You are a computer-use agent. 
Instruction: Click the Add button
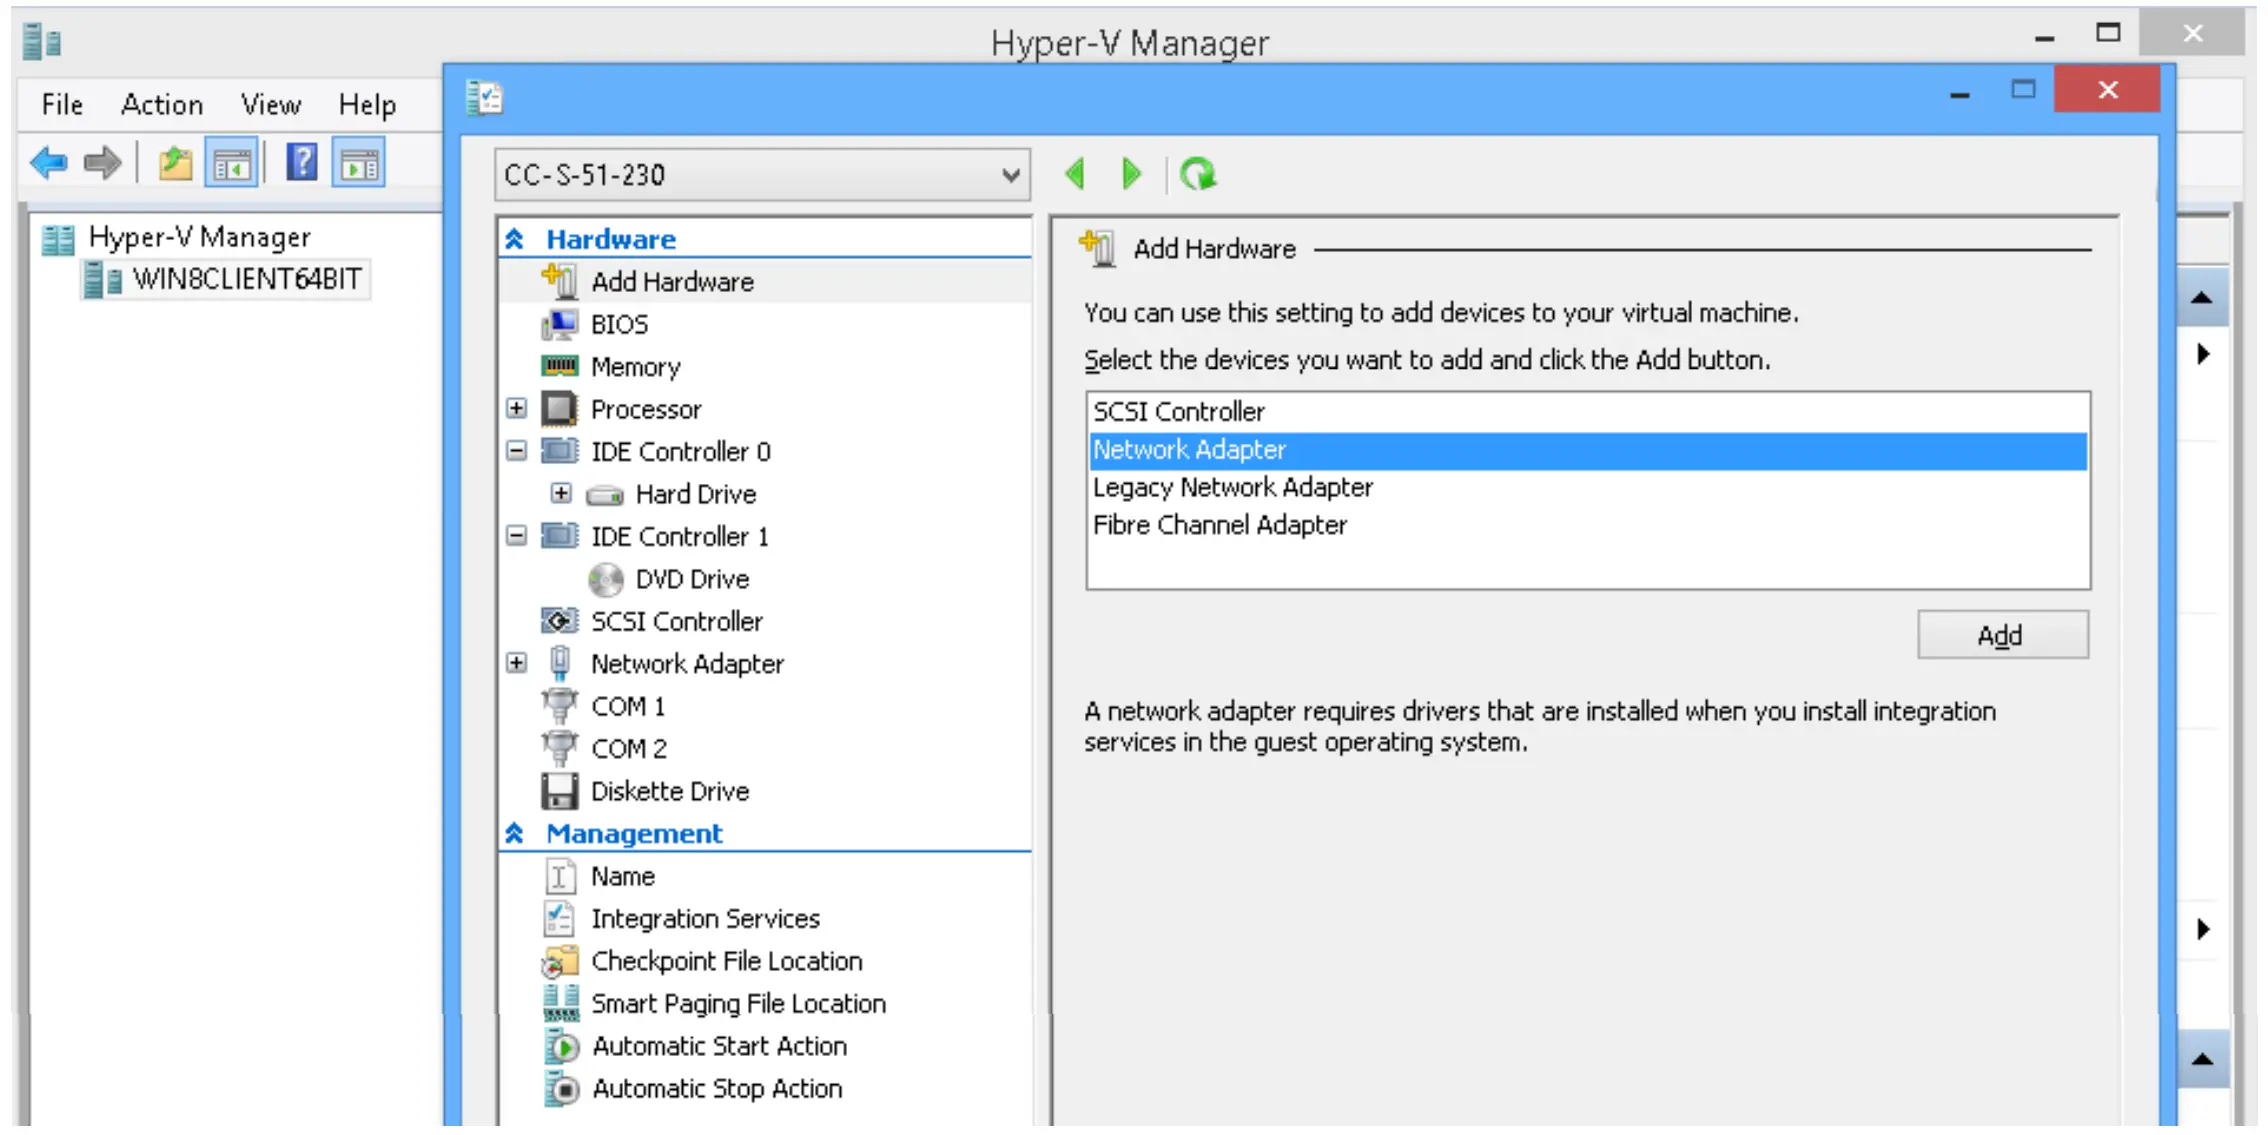tap(2001, 636)
